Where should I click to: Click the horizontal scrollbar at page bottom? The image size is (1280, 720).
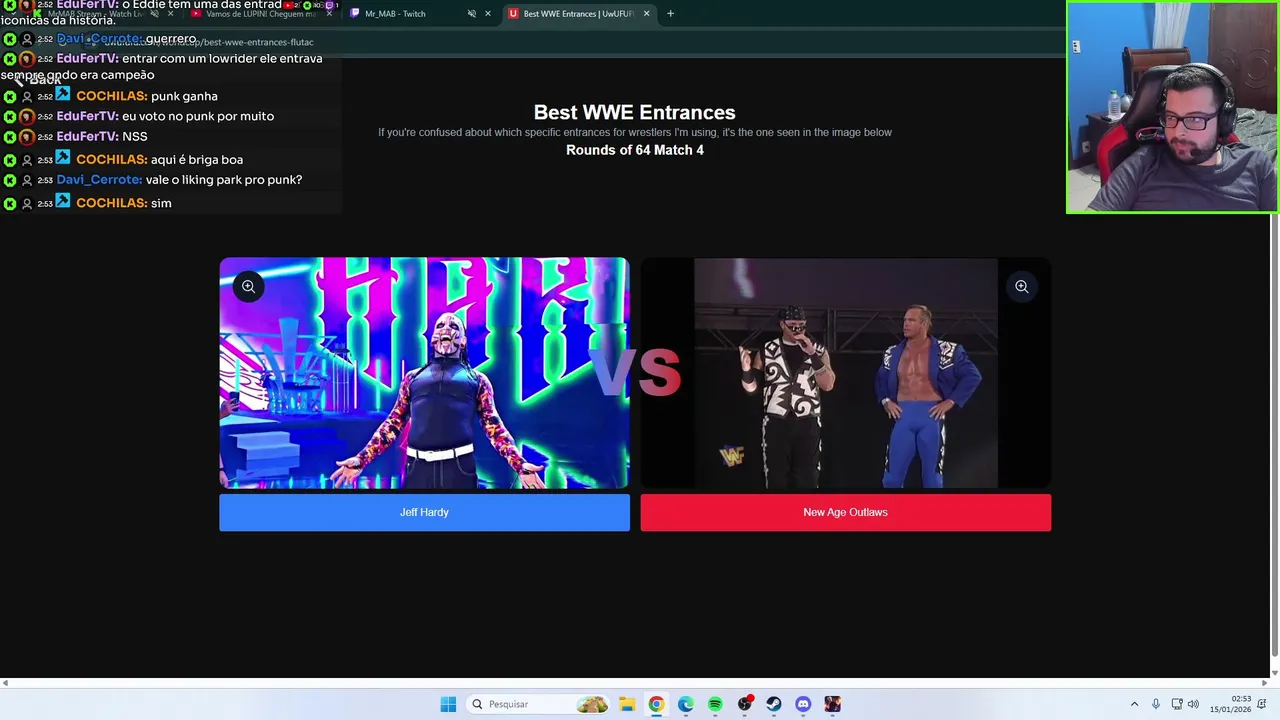coord(635,683)
